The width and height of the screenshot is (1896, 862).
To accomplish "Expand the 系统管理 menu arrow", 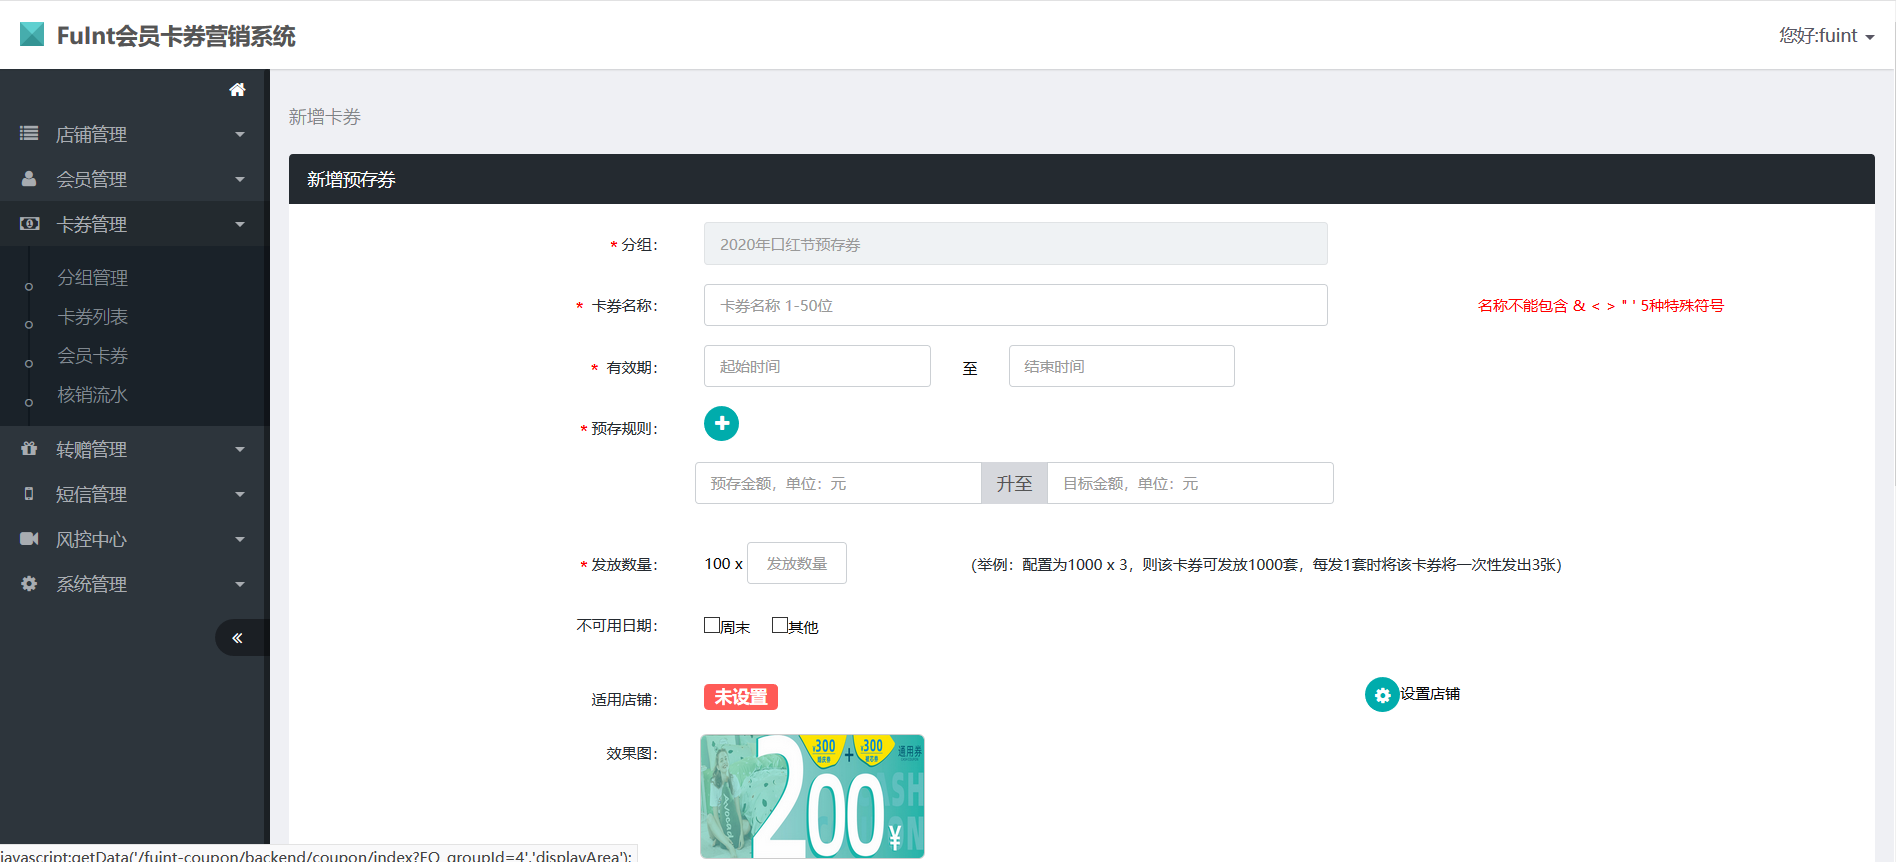I will coord(240,585).
